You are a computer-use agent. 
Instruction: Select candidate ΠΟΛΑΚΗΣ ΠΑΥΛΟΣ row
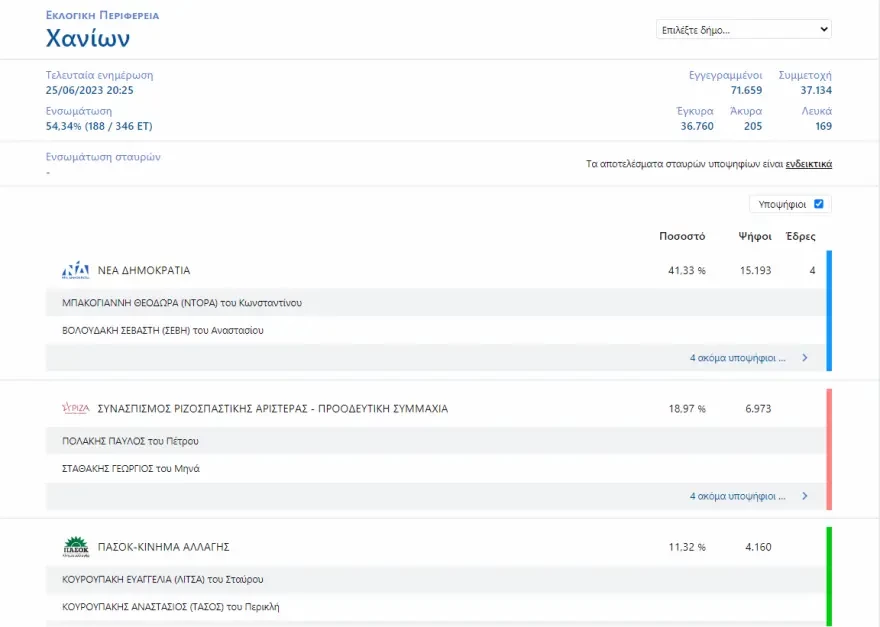pos(130,441)
